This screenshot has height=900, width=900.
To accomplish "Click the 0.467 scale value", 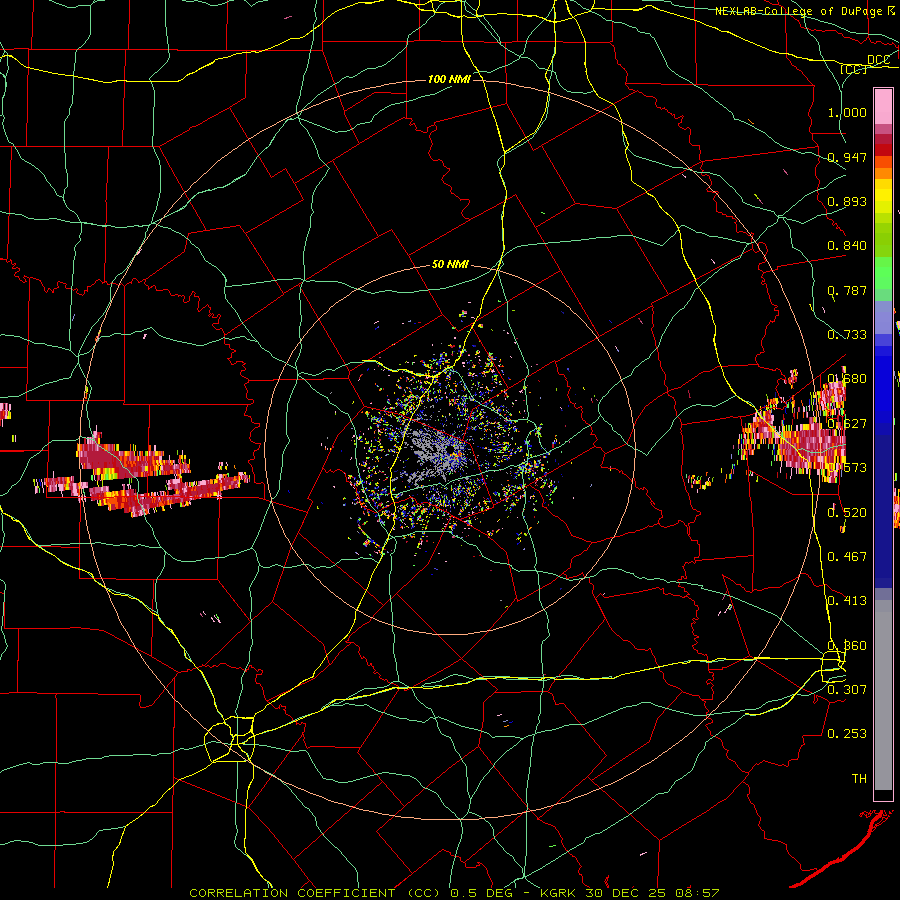I will click(x=847, y=556).
